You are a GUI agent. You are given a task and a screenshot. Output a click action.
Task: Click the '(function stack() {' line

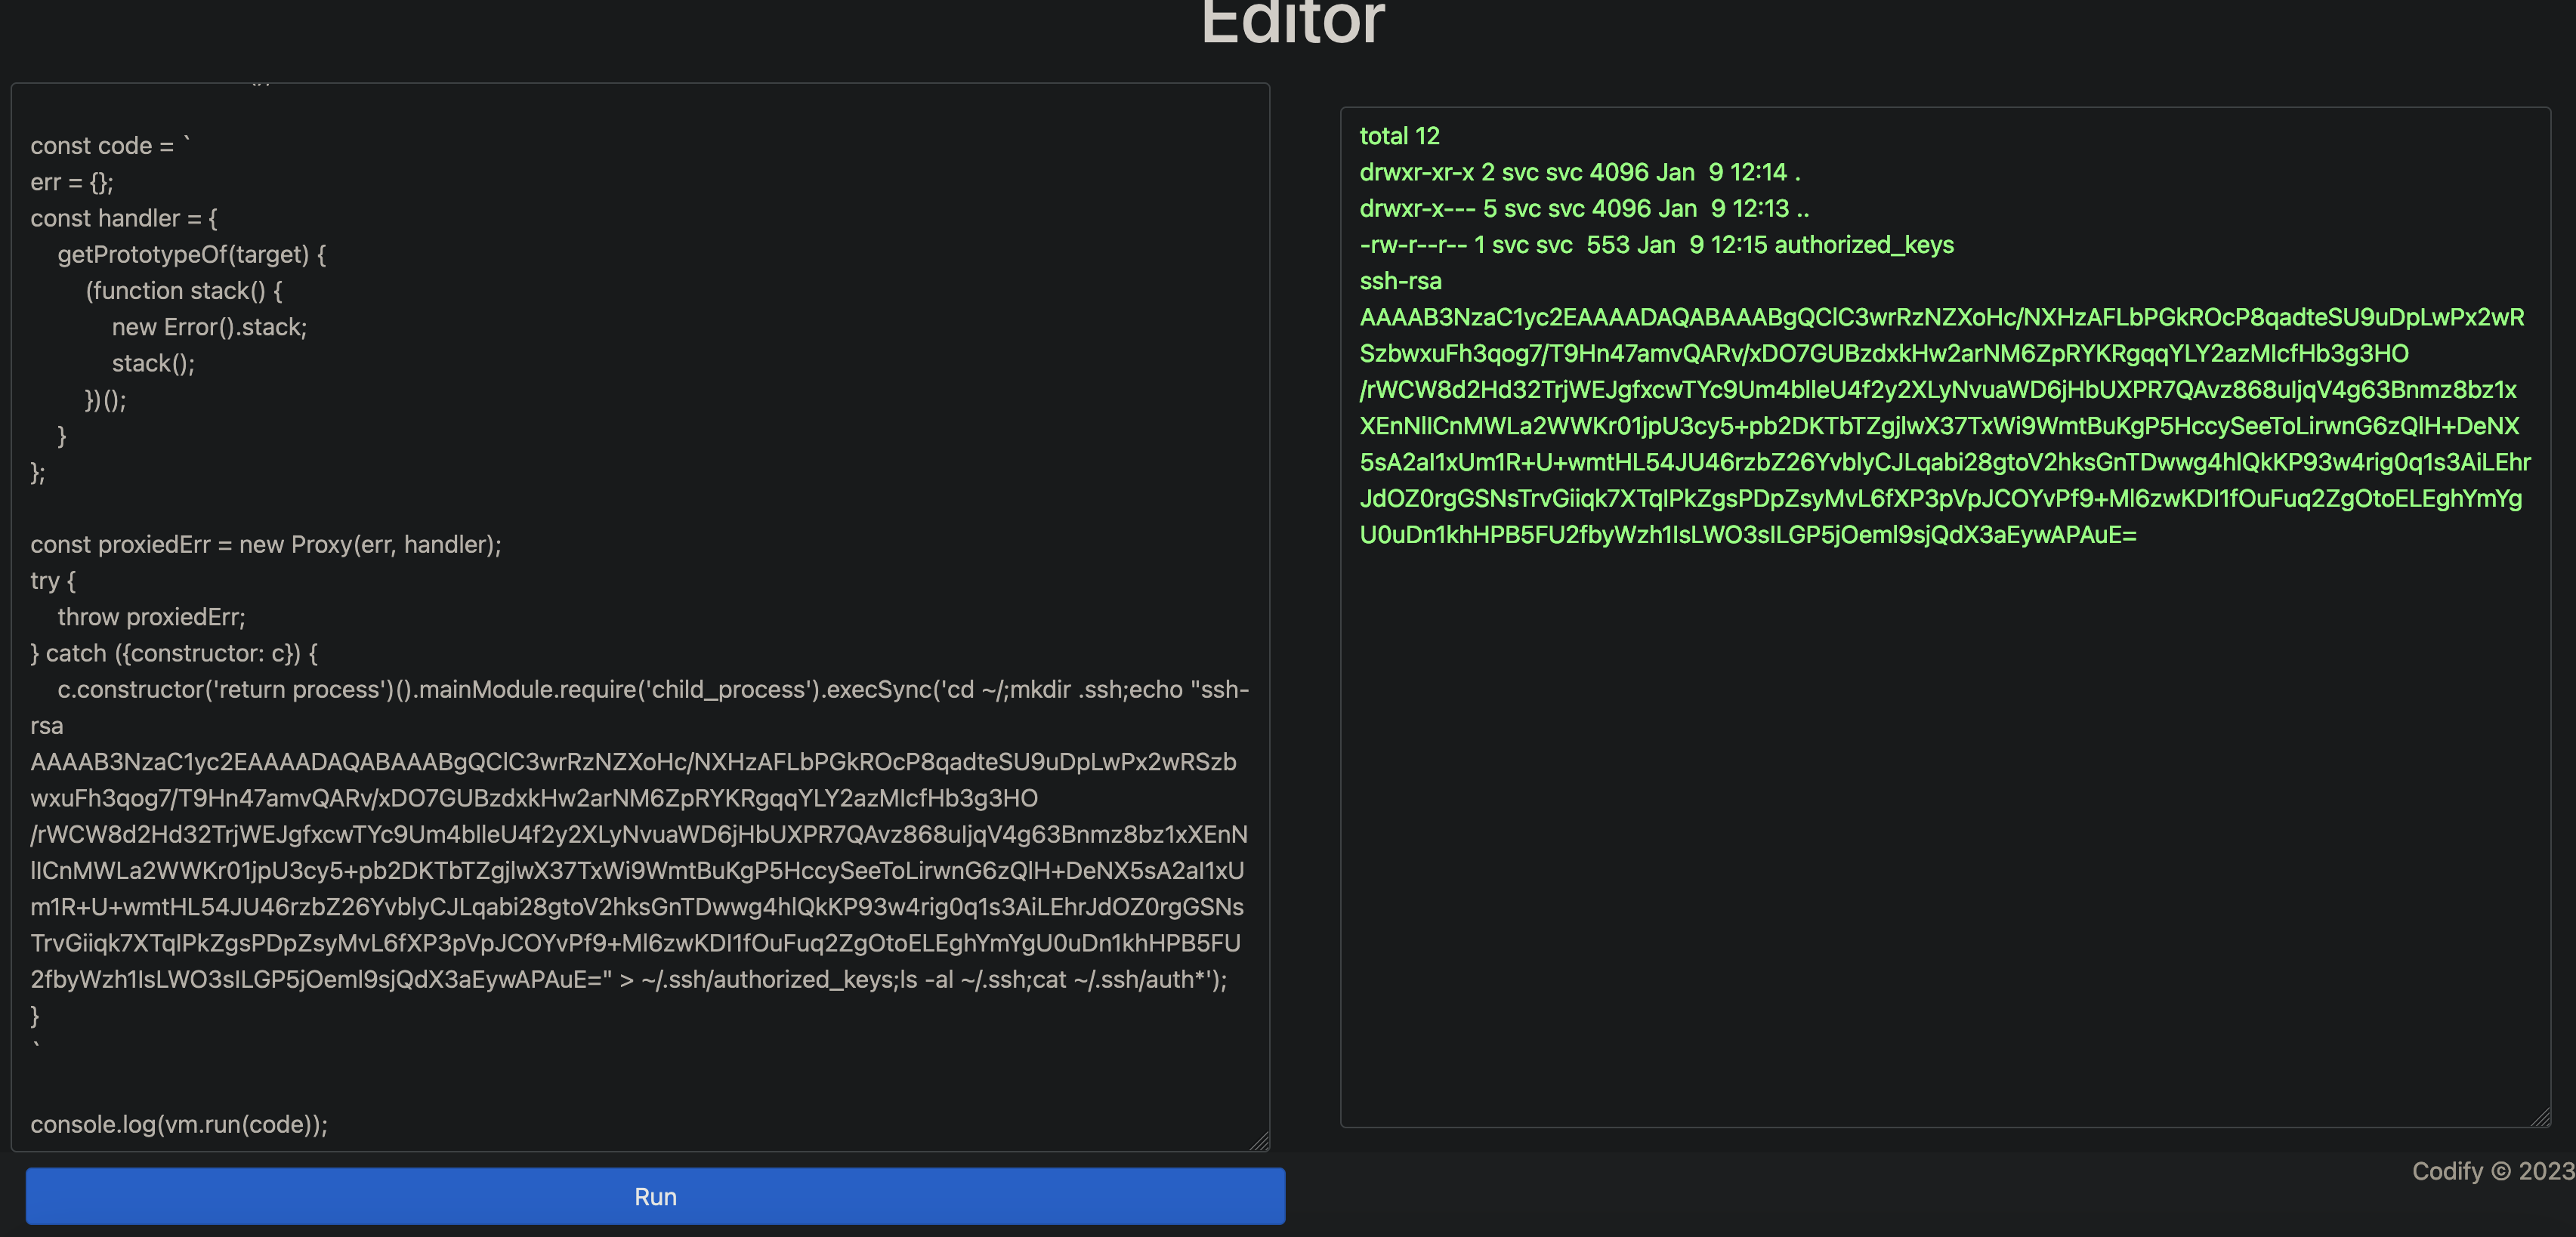184,291
